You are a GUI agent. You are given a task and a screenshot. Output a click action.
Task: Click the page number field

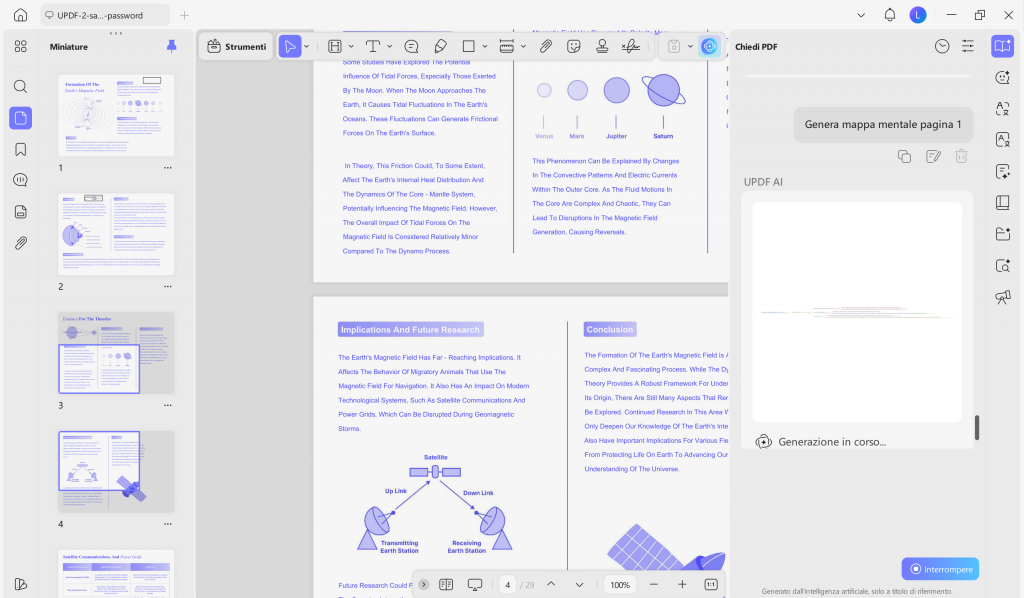coord(507,584)
